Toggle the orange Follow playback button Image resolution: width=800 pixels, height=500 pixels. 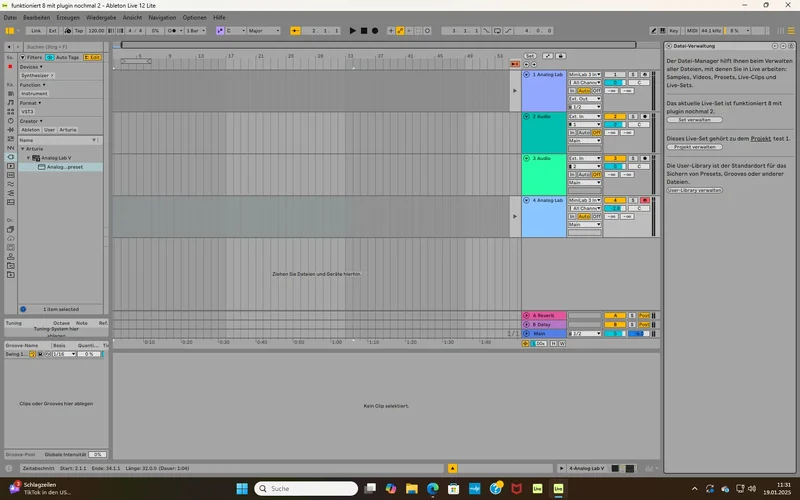(295, 31)
